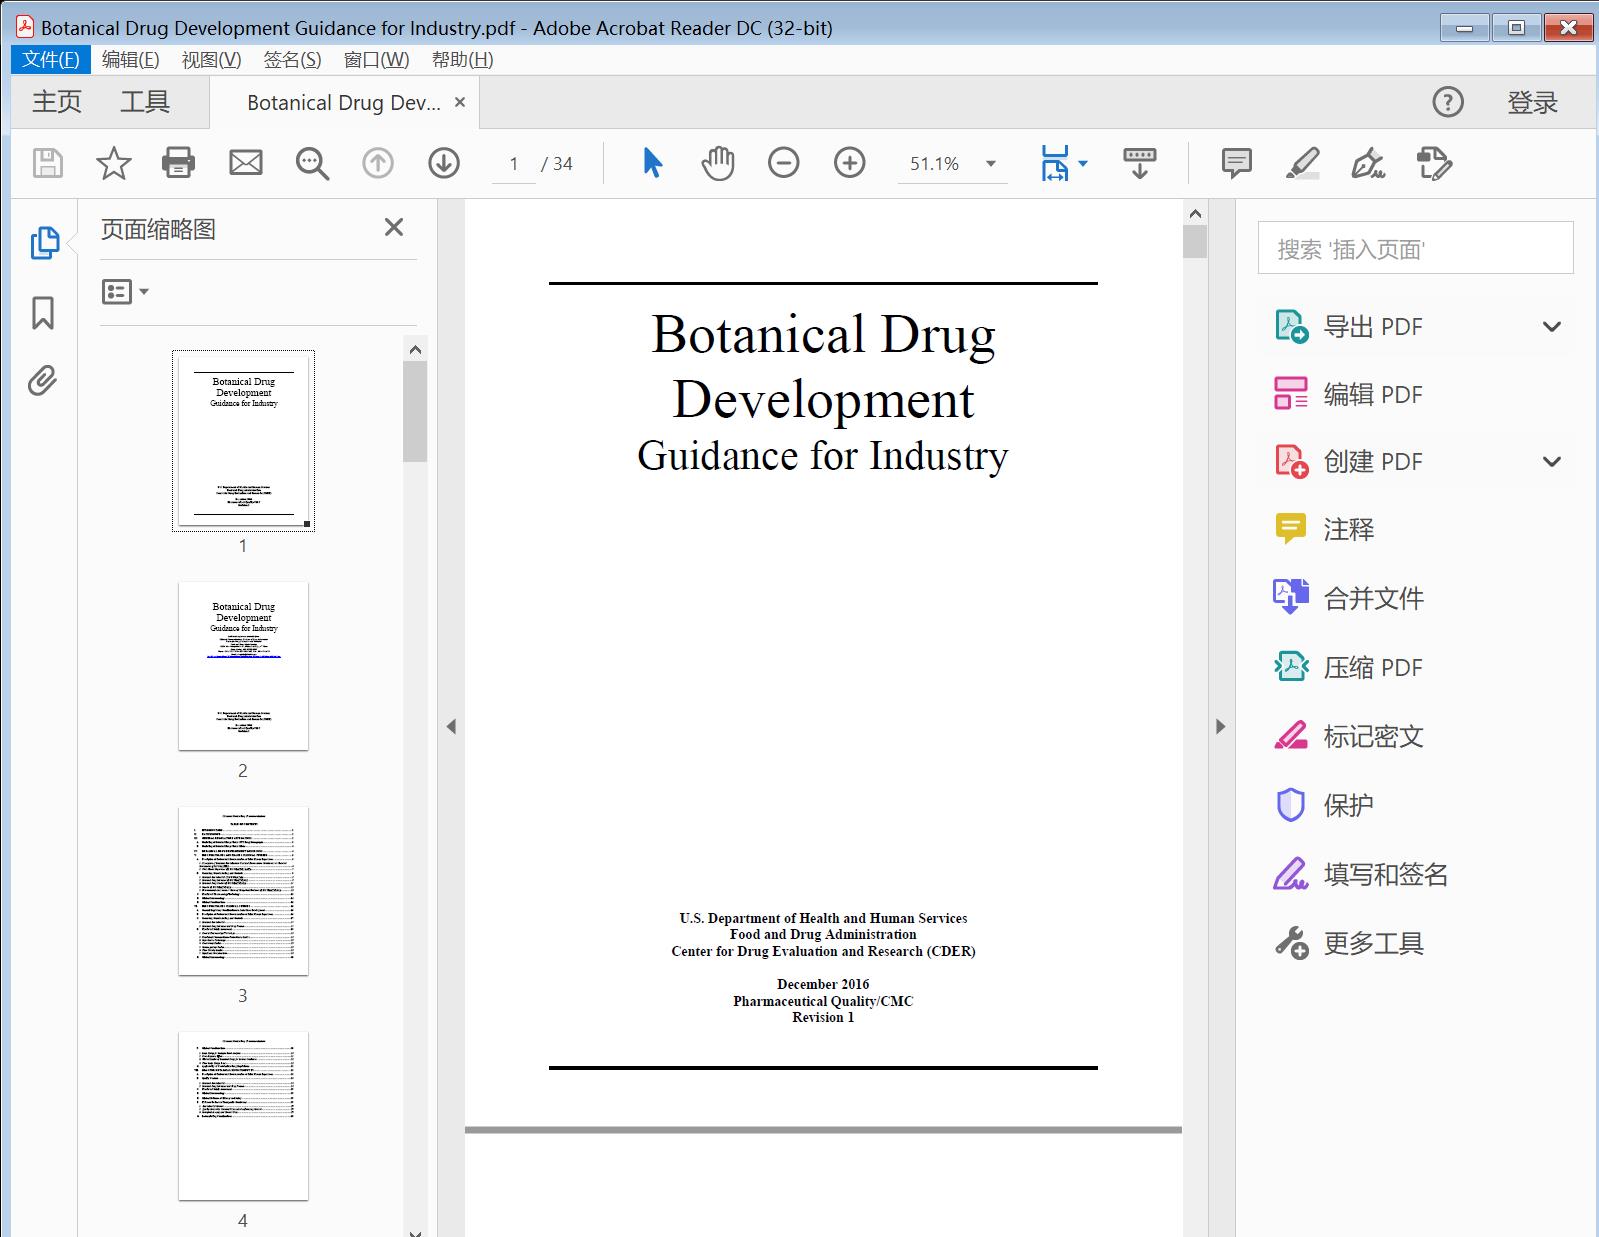
Task: Click the document vertical scrollbar handle
Action: [1194, 241]
